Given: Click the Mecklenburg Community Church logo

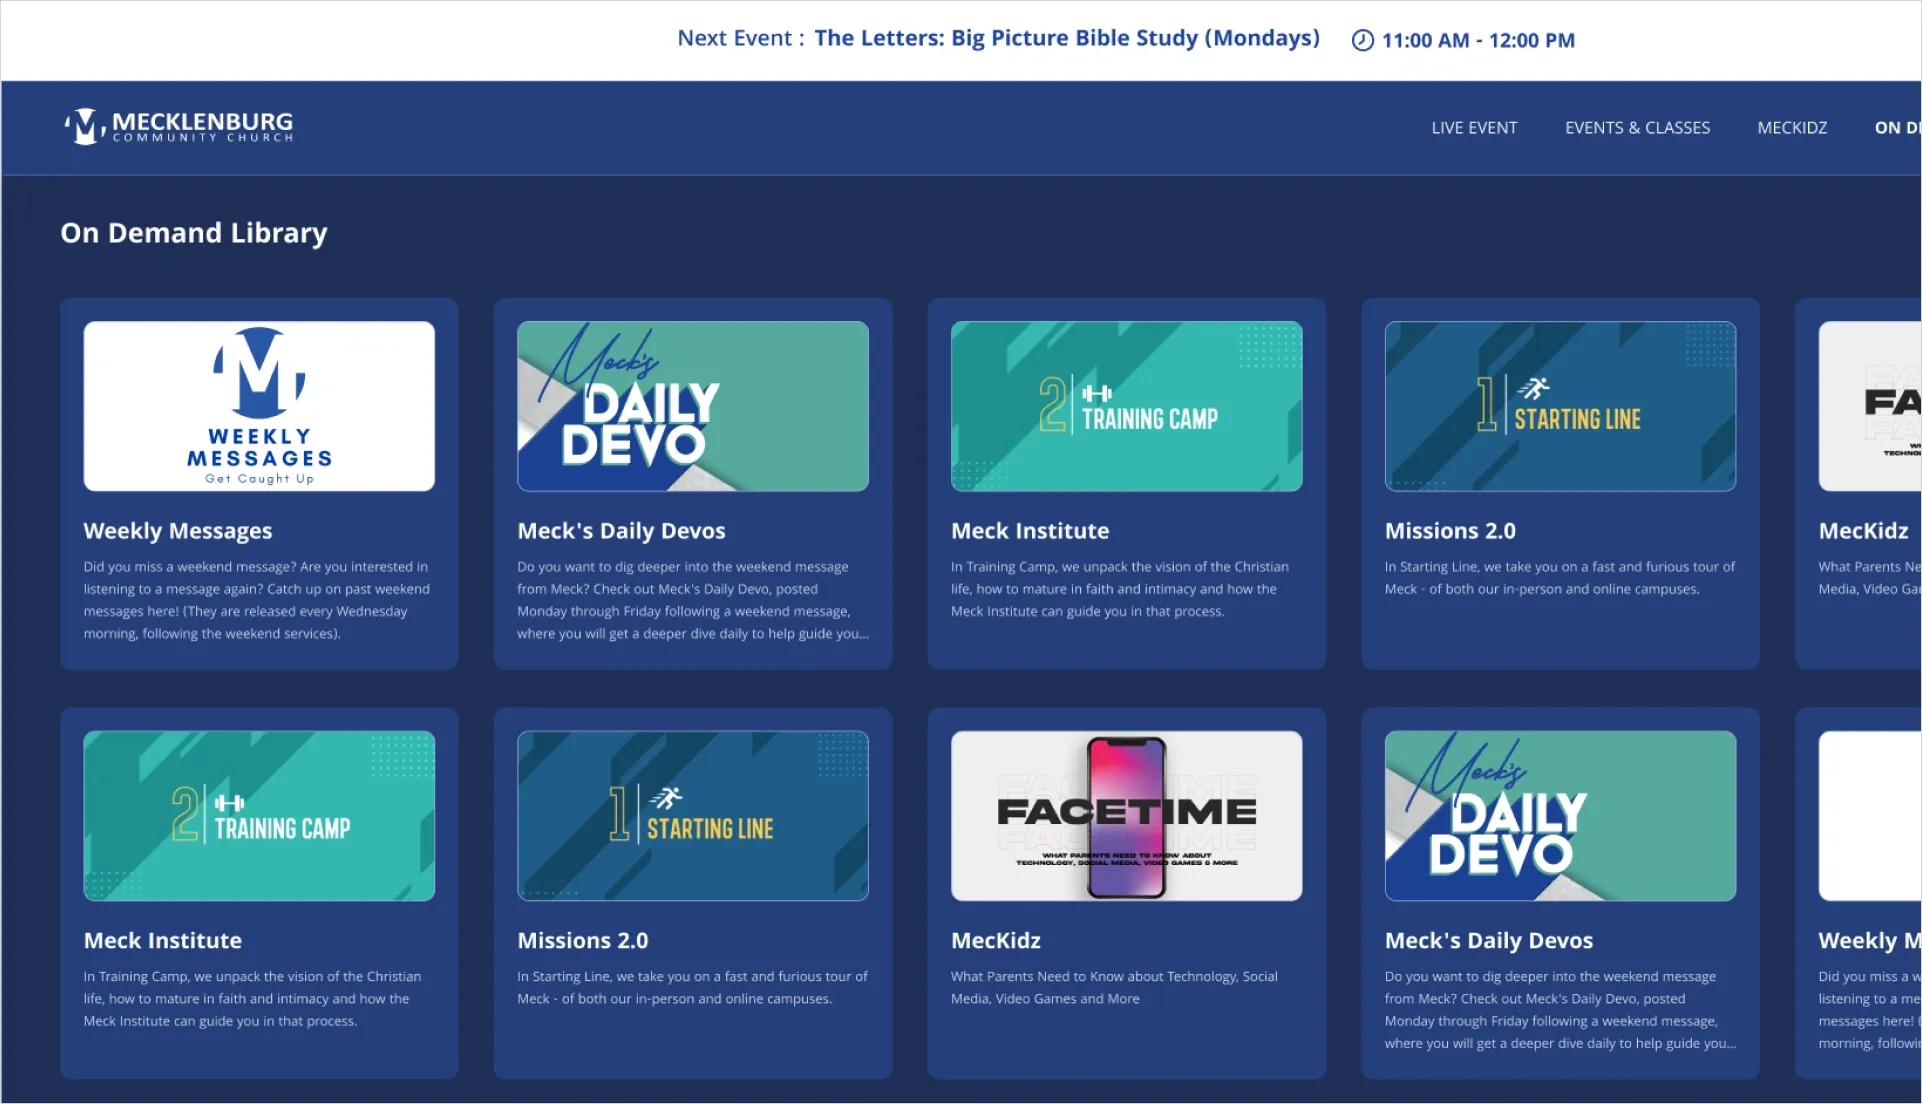Looking at the screenshot, I should pyautogui.click(x=180, y=127).
